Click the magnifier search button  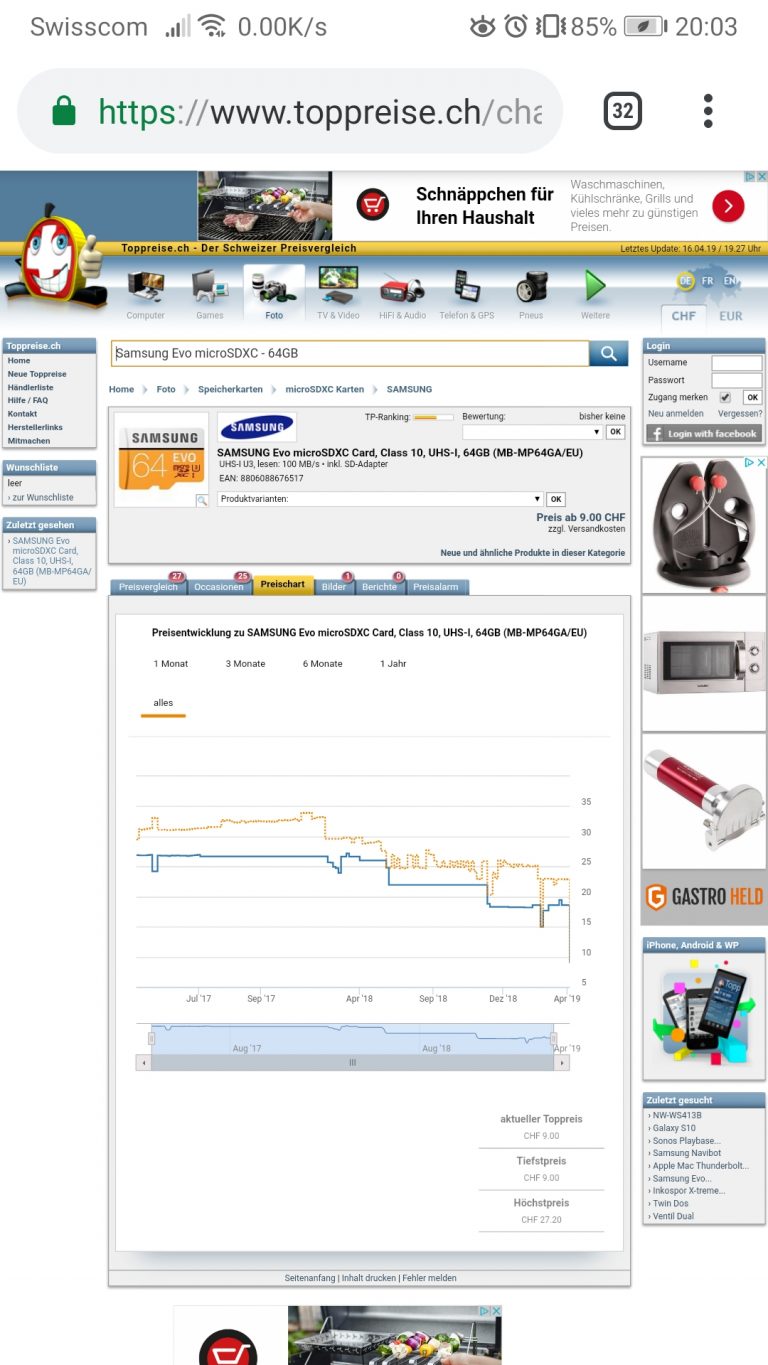(x=608, y=353)
